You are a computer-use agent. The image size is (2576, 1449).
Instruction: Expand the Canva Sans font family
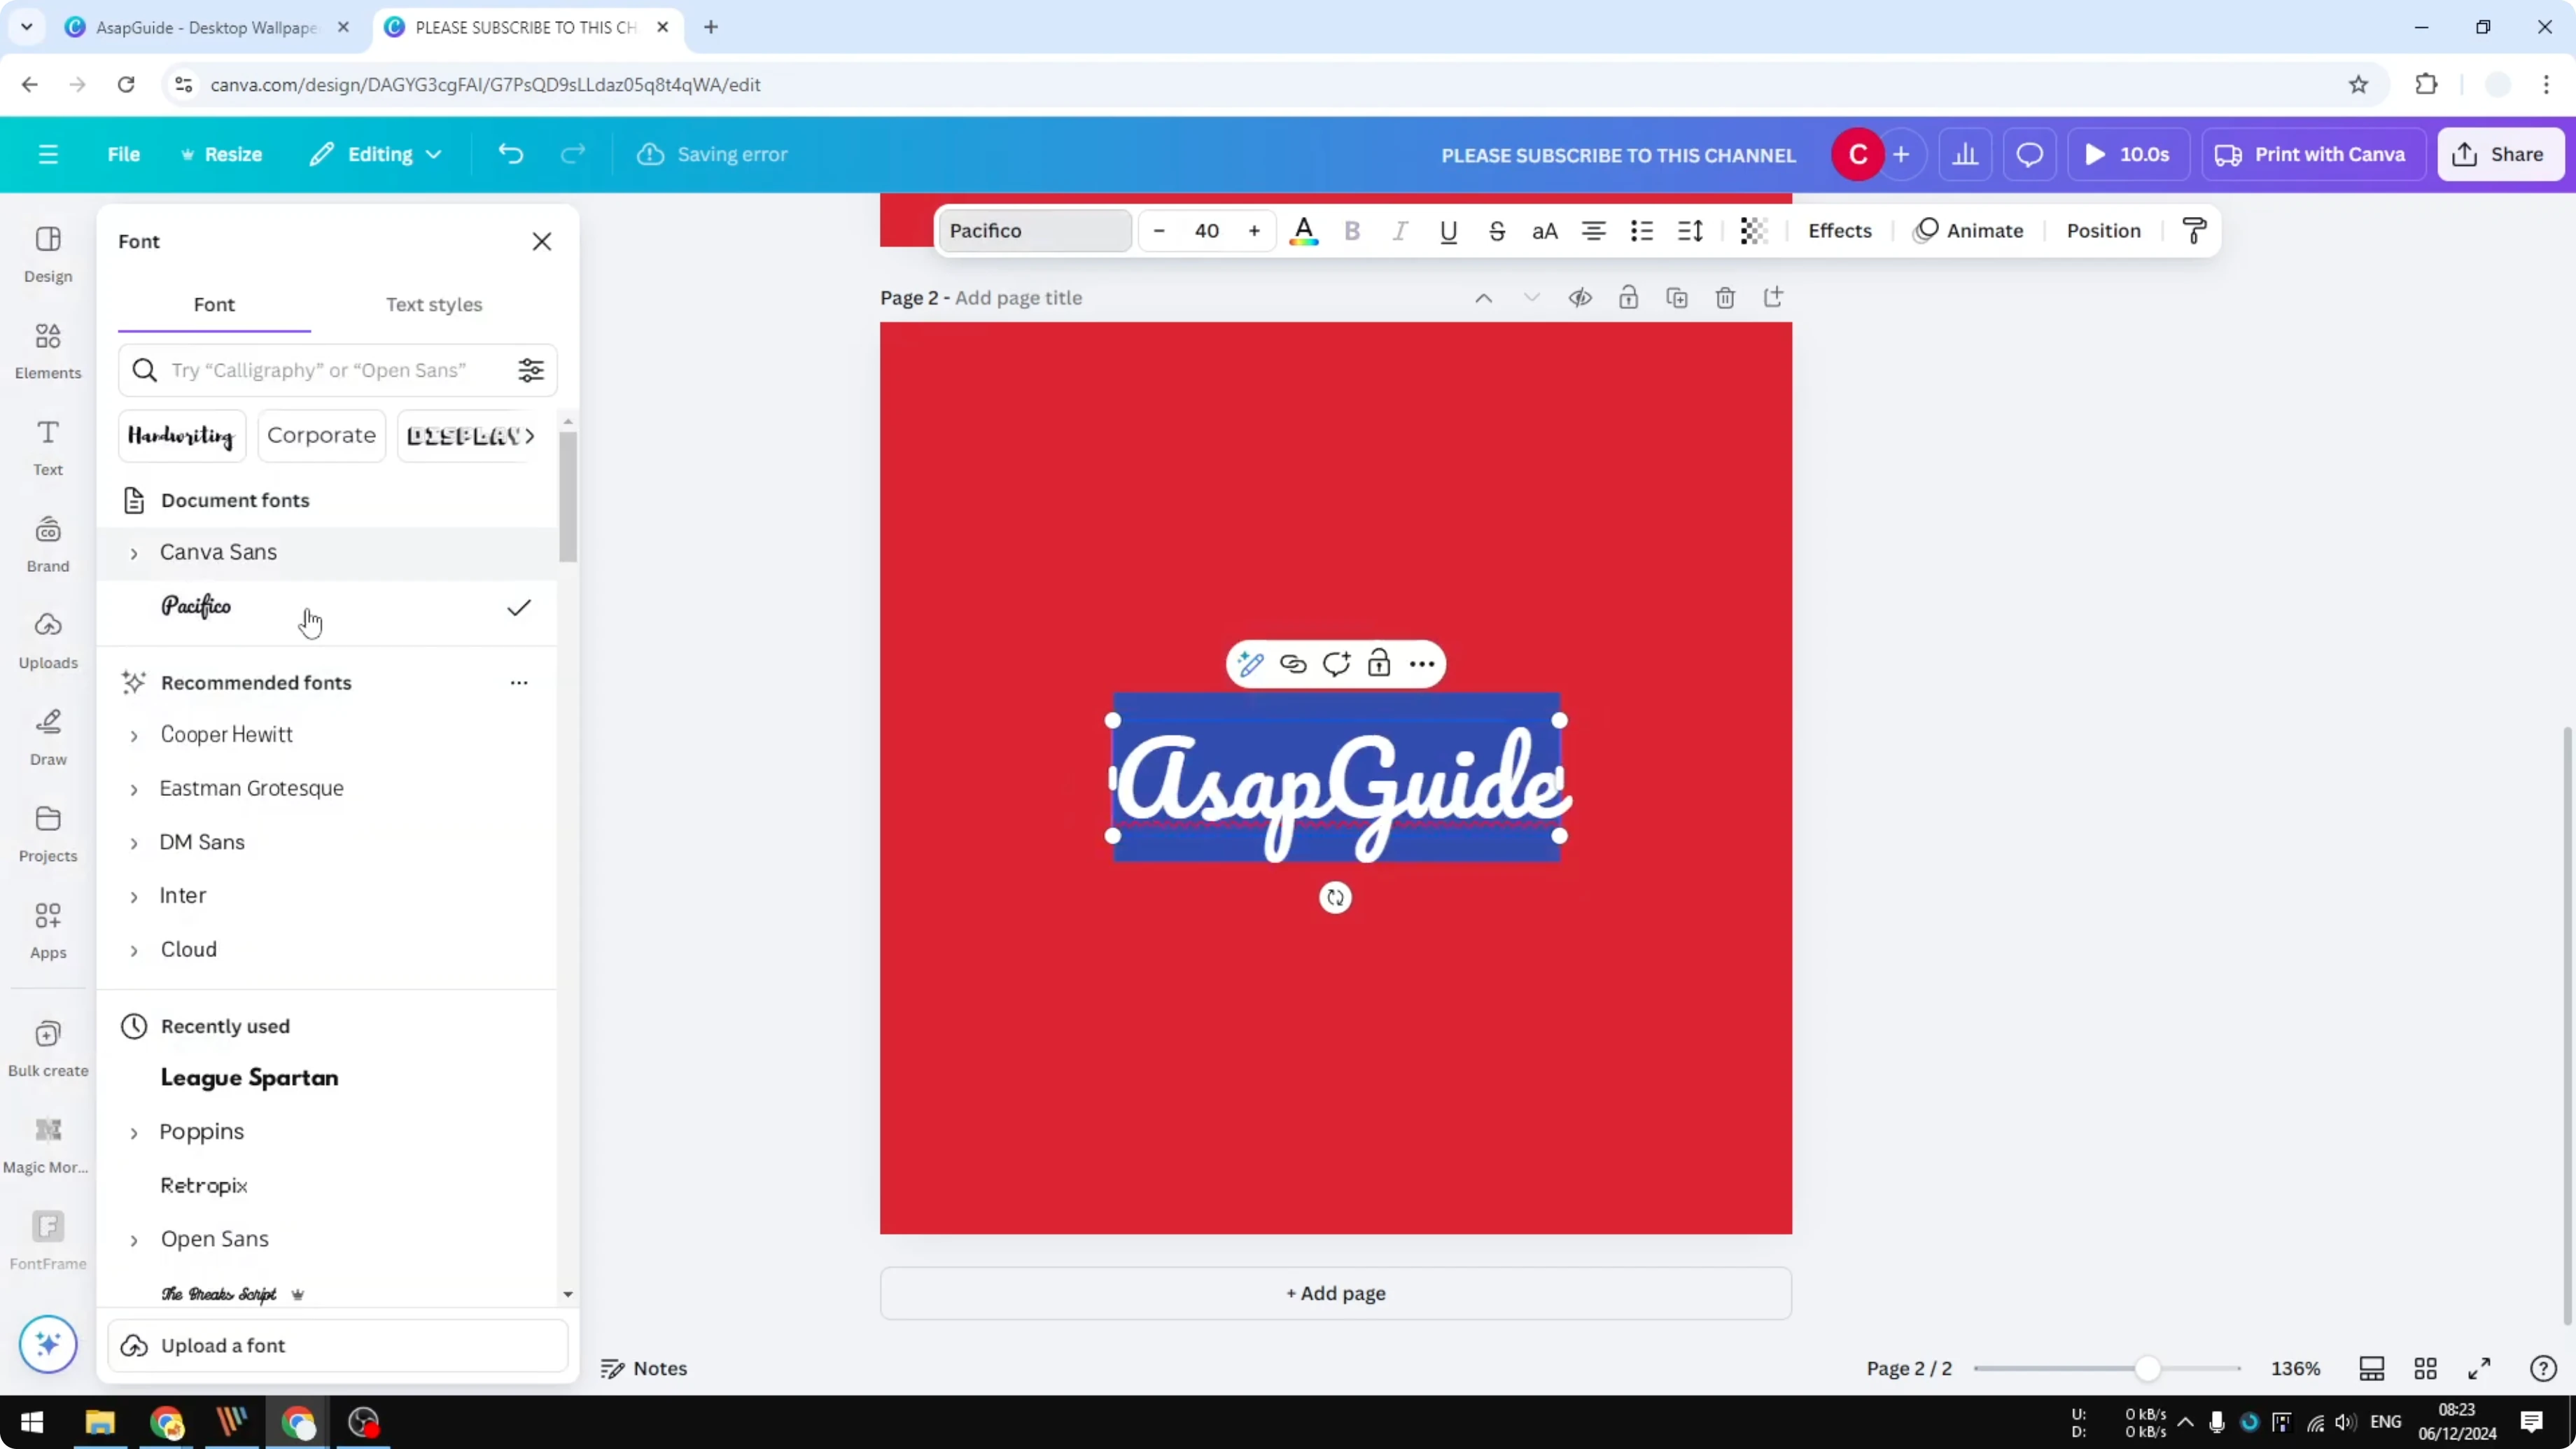pos(135,551)
